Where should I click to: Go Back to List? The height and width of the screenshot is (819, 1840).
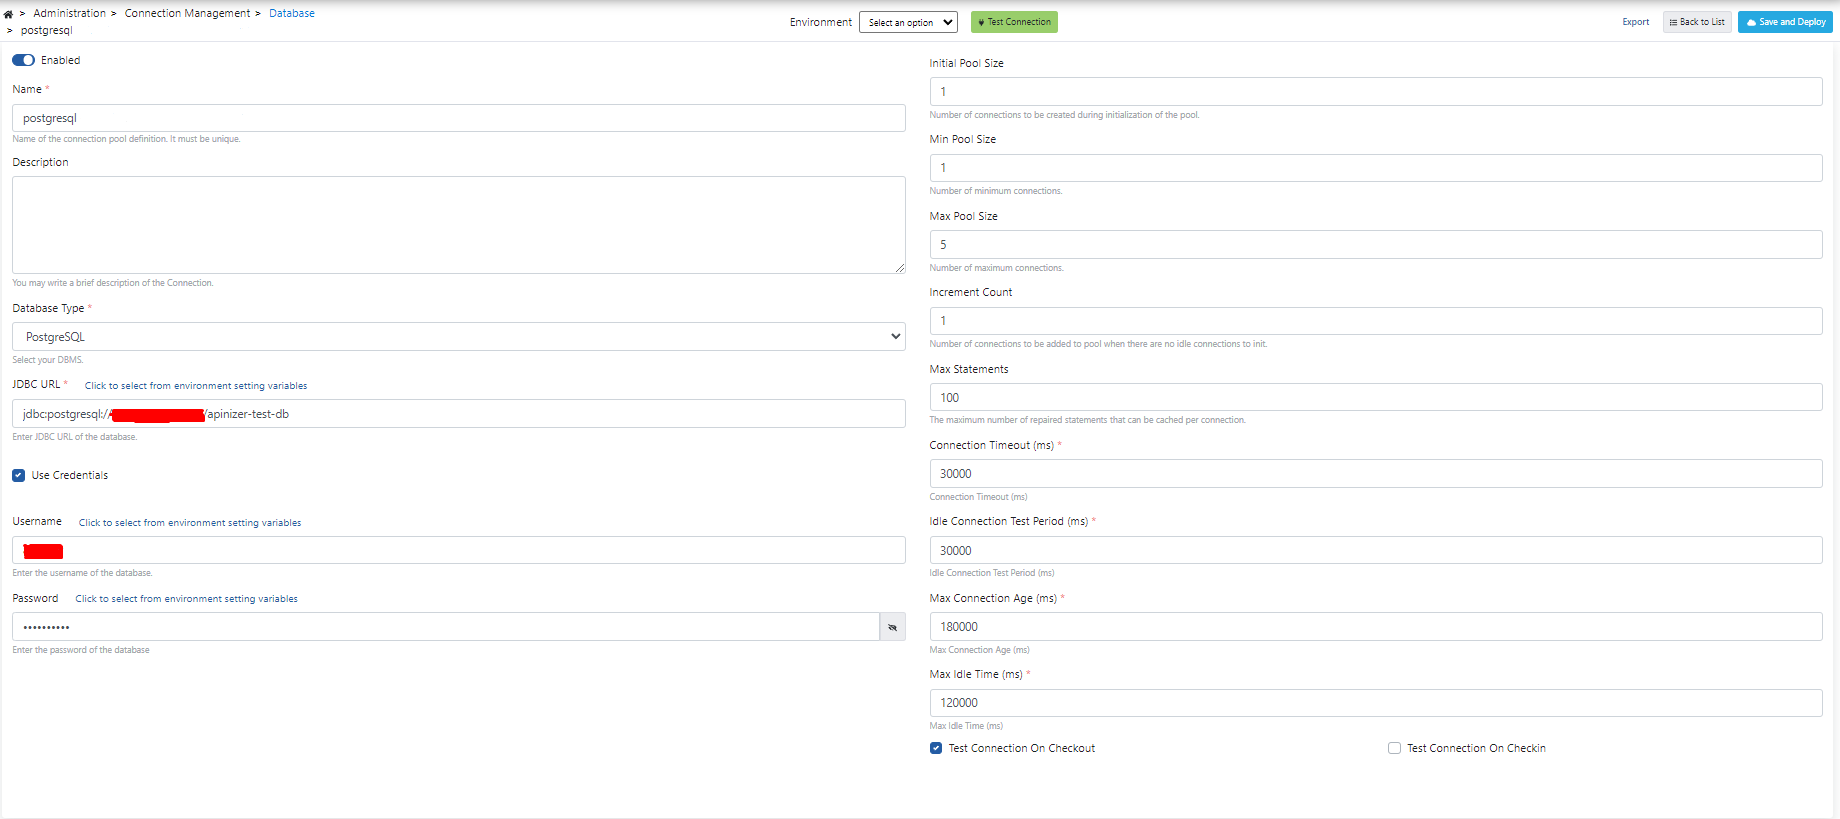tap(1697, 22)
